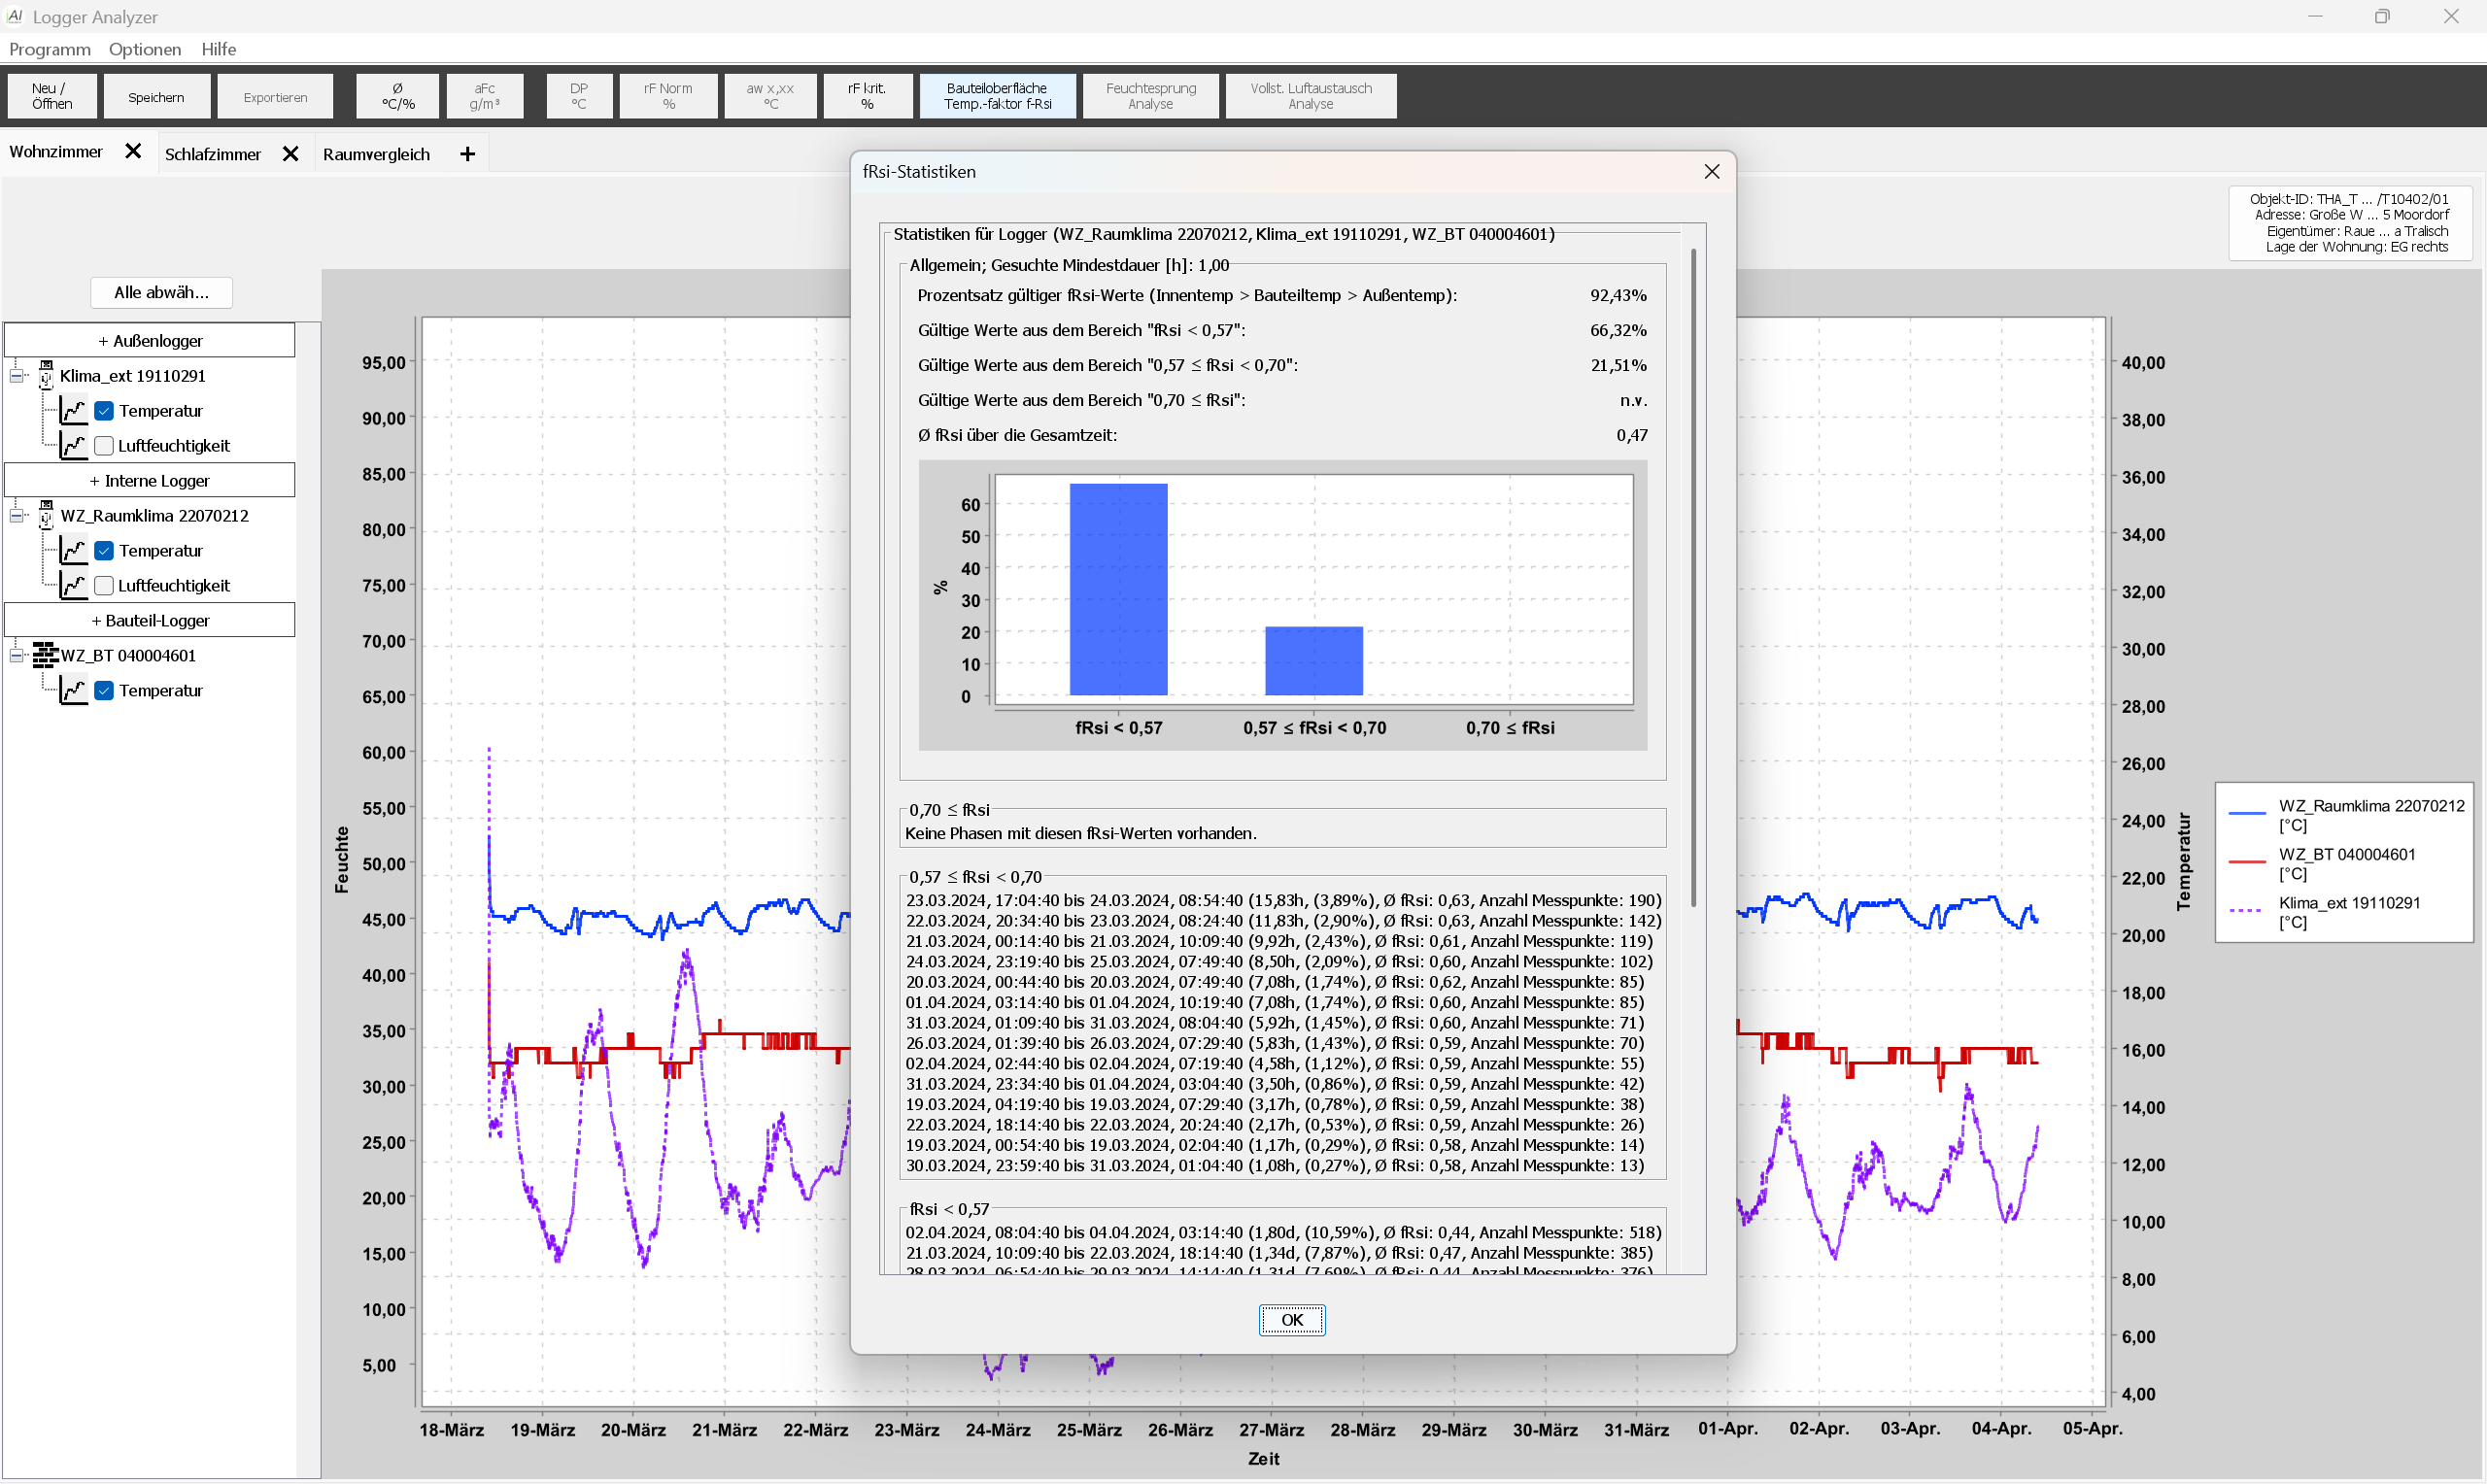The width and height of the screenshot is (2487, 1484).
Task: Open the Optionen menu
Action: [x=145, y=49]
